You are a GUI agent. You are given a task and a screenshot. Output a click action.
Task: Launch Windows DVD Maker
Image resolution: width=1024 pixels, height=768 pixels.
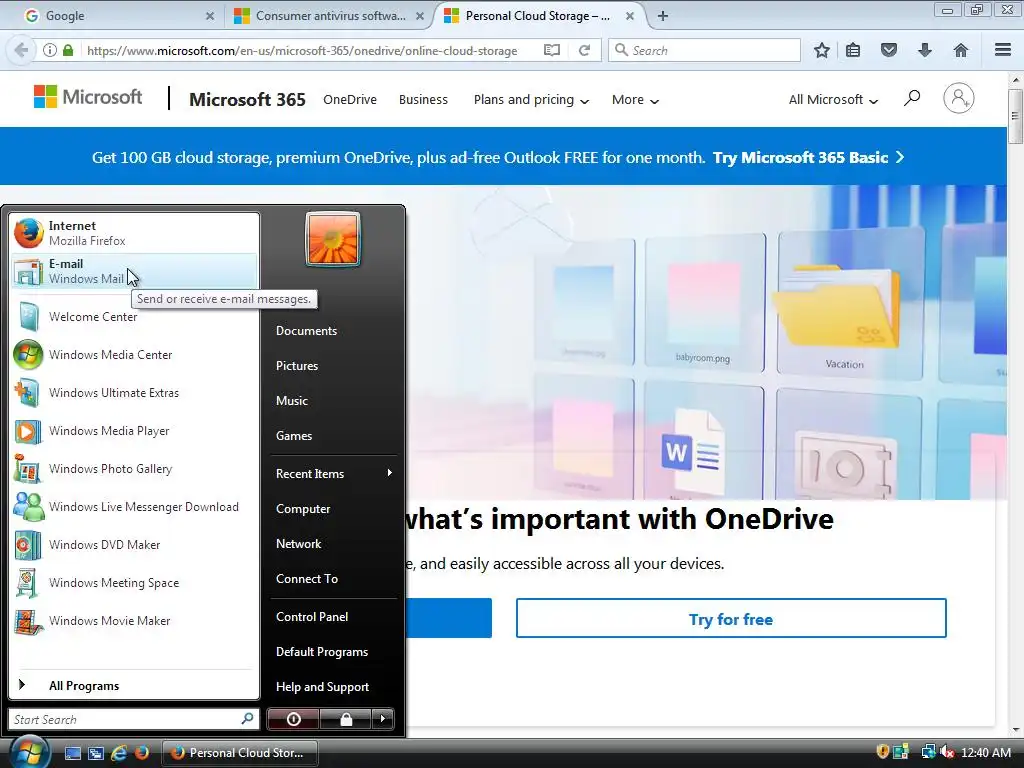[134, 545]
